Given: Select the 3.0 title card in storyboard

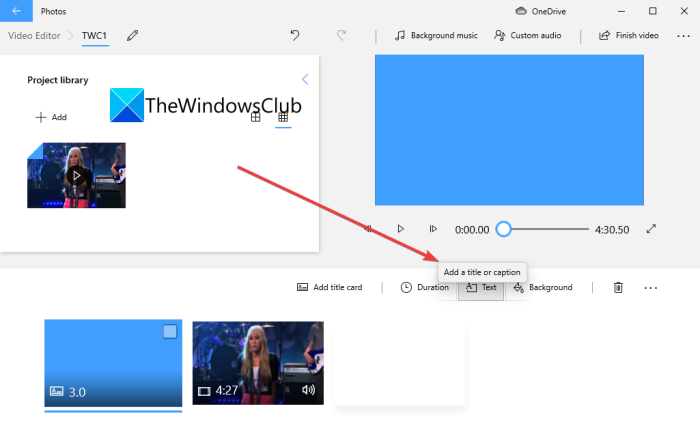Looking at the screenshot, I should 113,363.
